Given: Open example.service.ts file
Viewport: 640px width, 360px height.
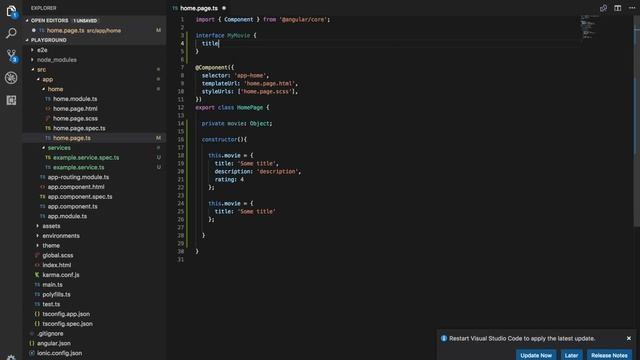Looking at the screenshot, I should 78,167.
